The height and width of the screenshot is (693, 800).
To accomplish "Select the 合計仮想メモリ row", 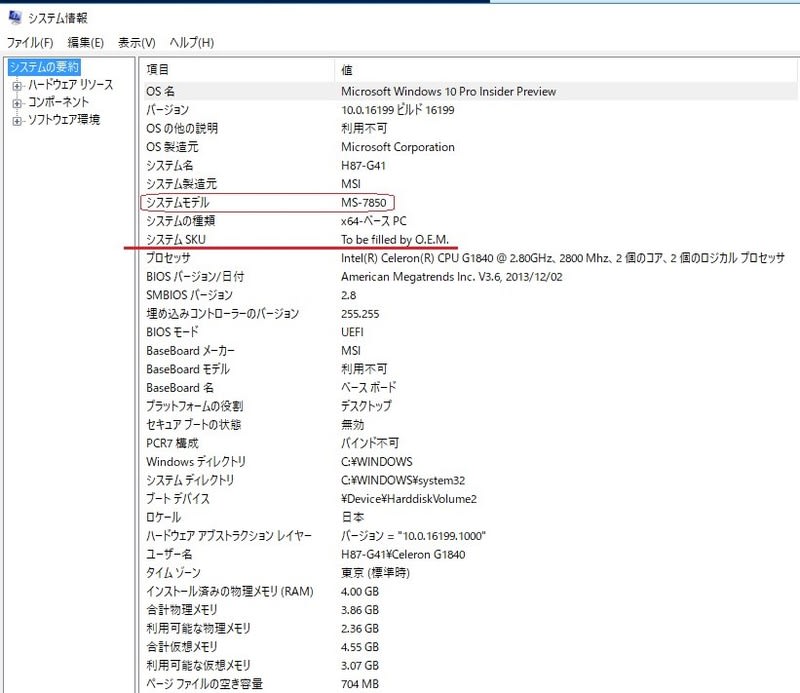I will coord(470,648).
